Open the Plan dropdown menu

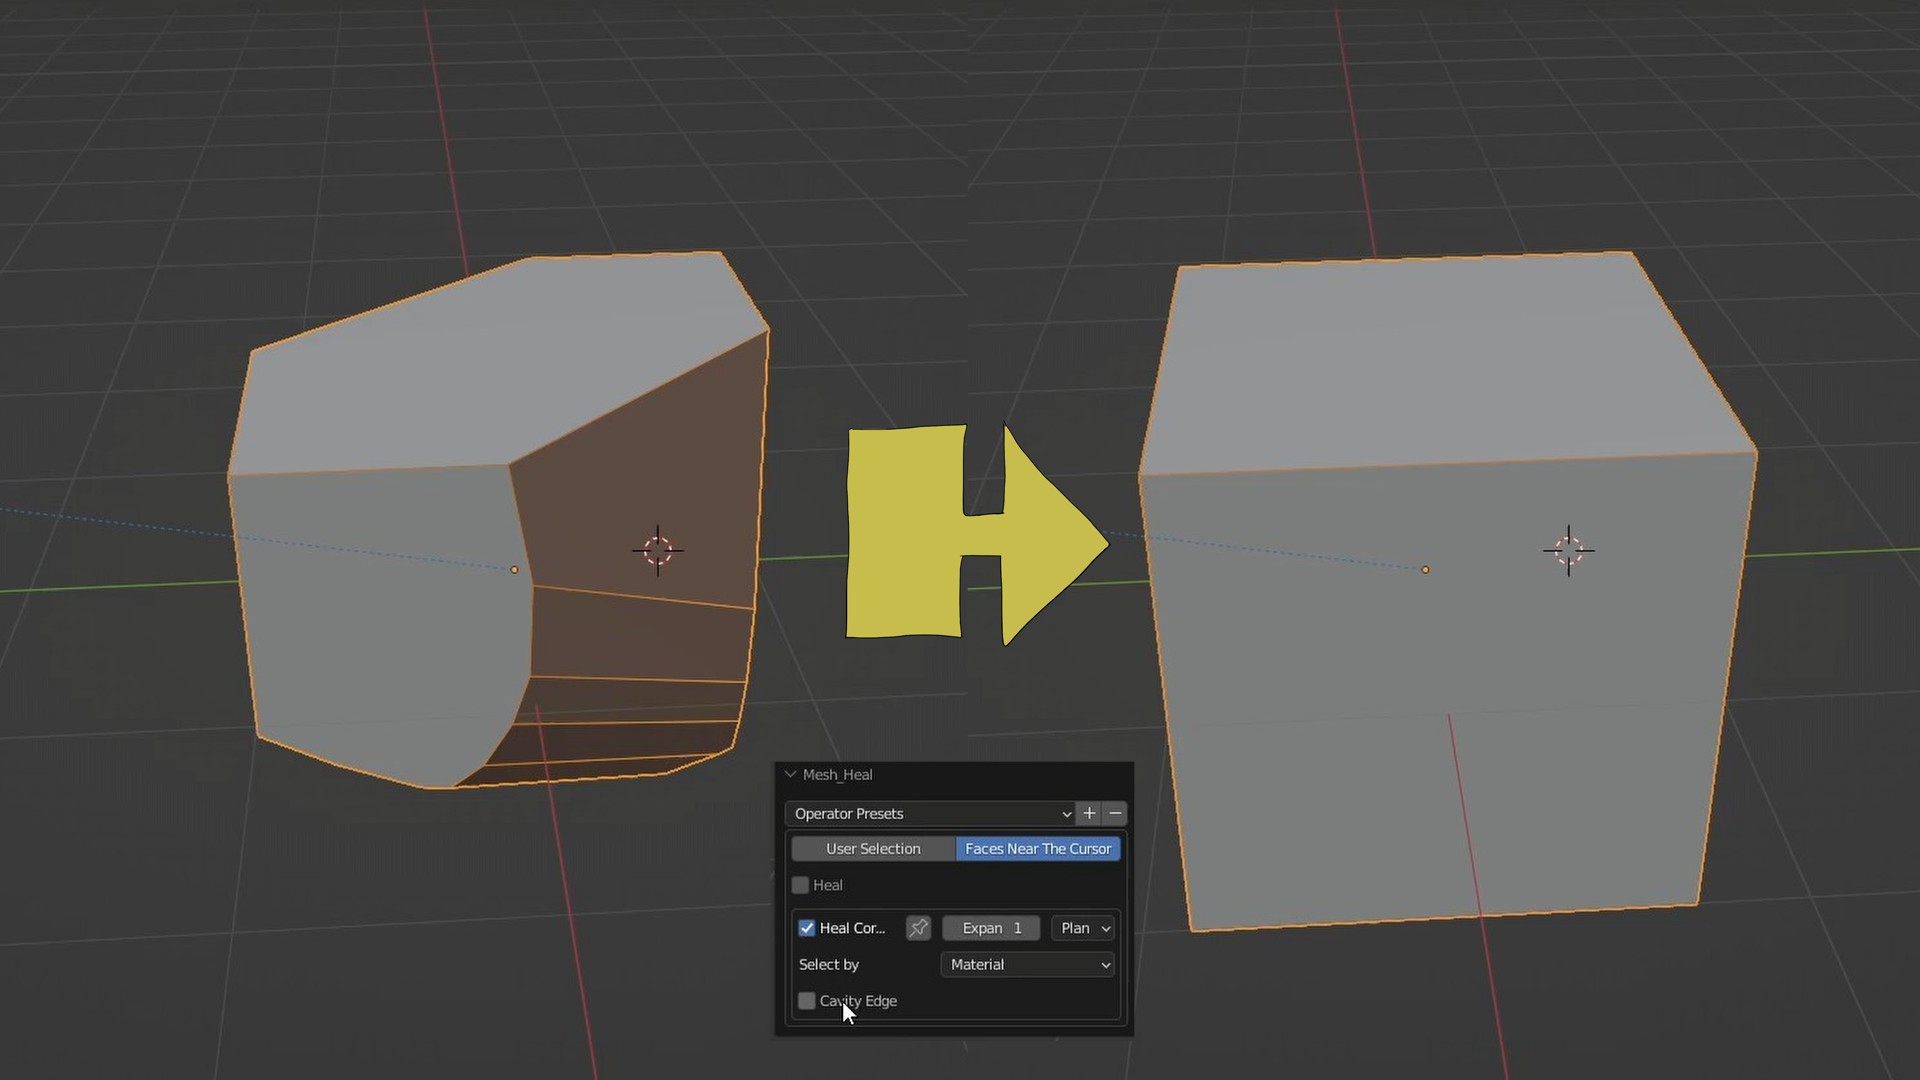pos(1084,928)
